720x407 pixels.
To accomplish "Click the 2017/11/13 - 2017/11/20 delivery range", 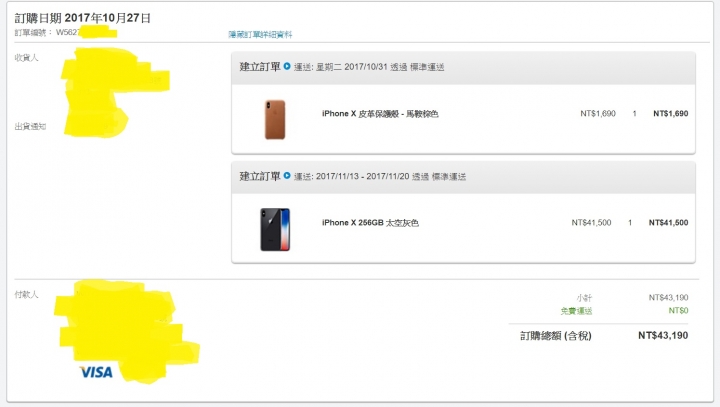I will [x=362, y=176].
